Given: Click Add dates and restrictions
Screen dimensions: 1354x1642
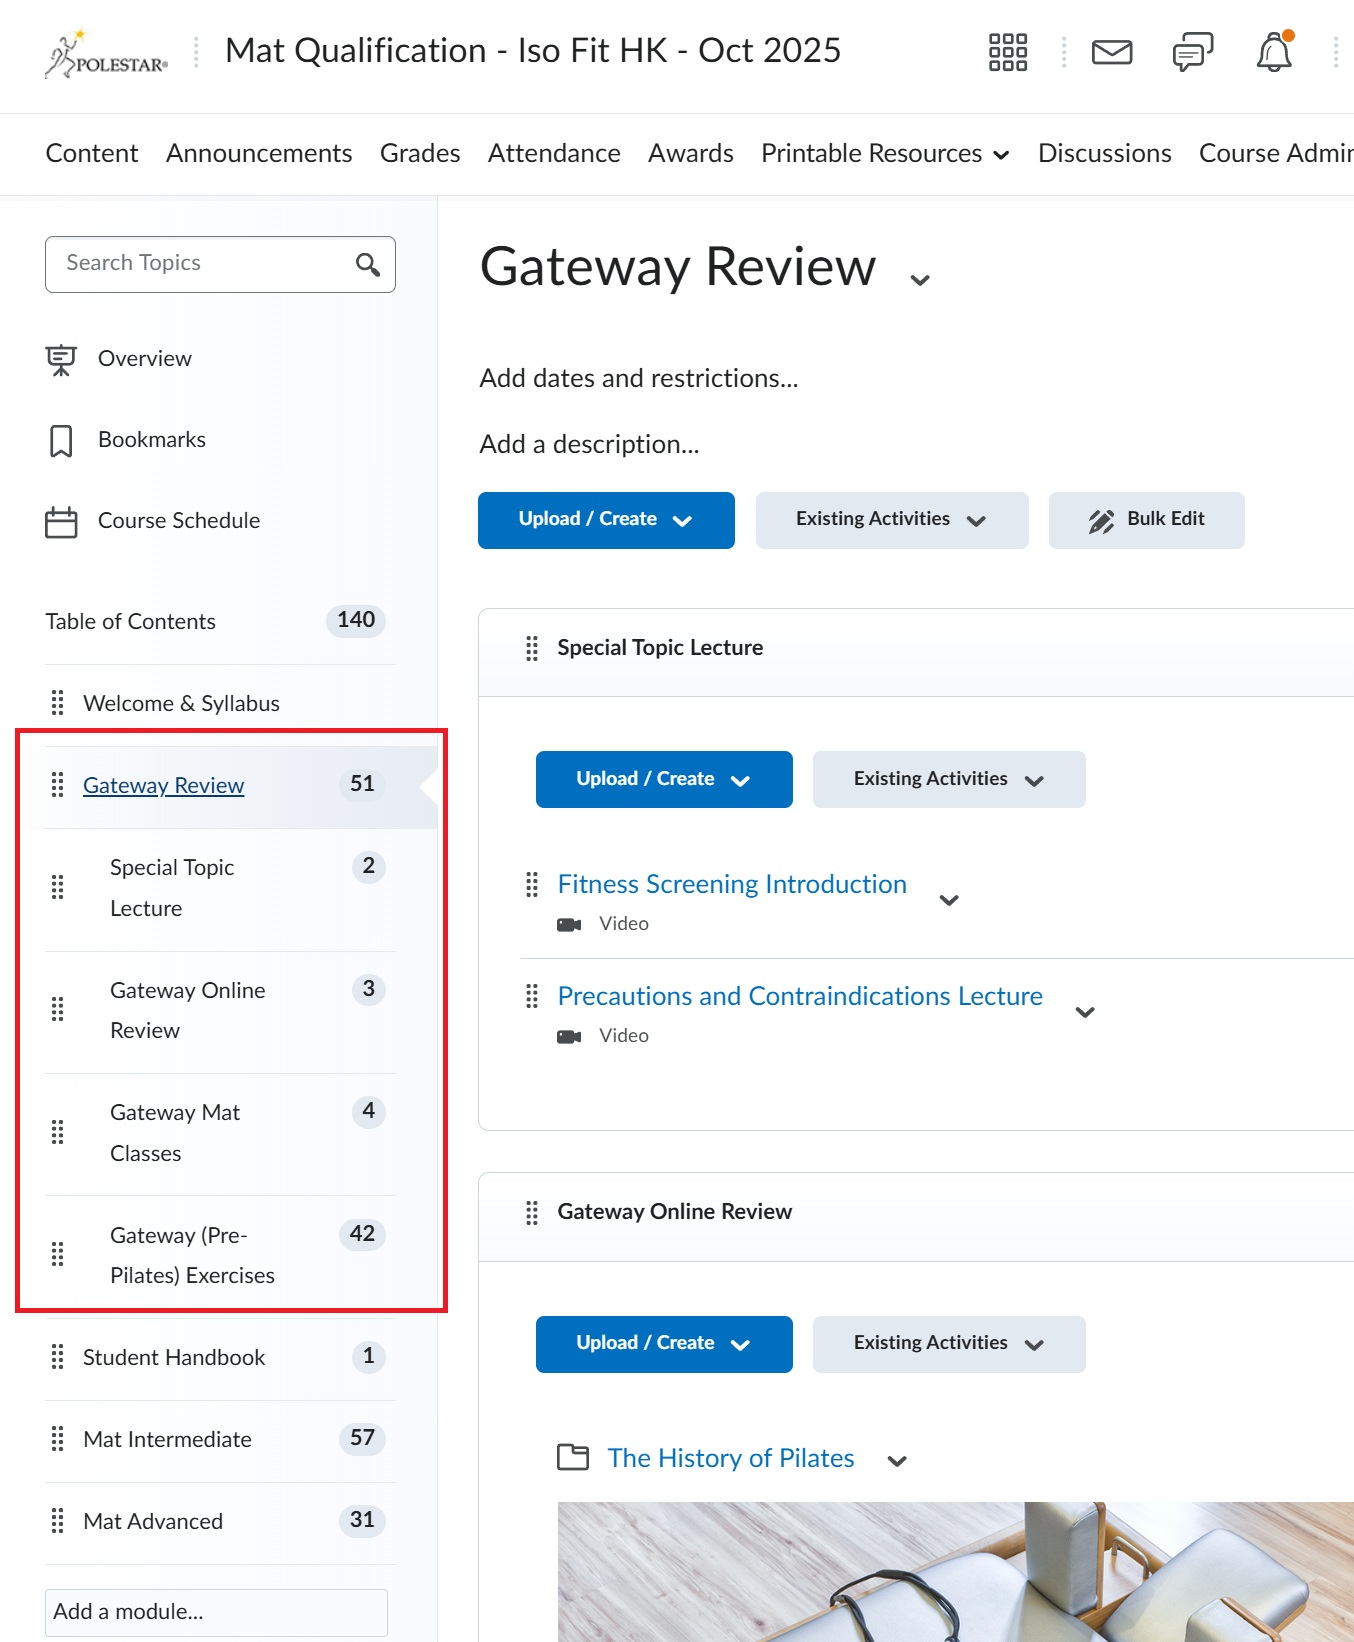Looking at the screenshot, I should click(x=638, y=378).
